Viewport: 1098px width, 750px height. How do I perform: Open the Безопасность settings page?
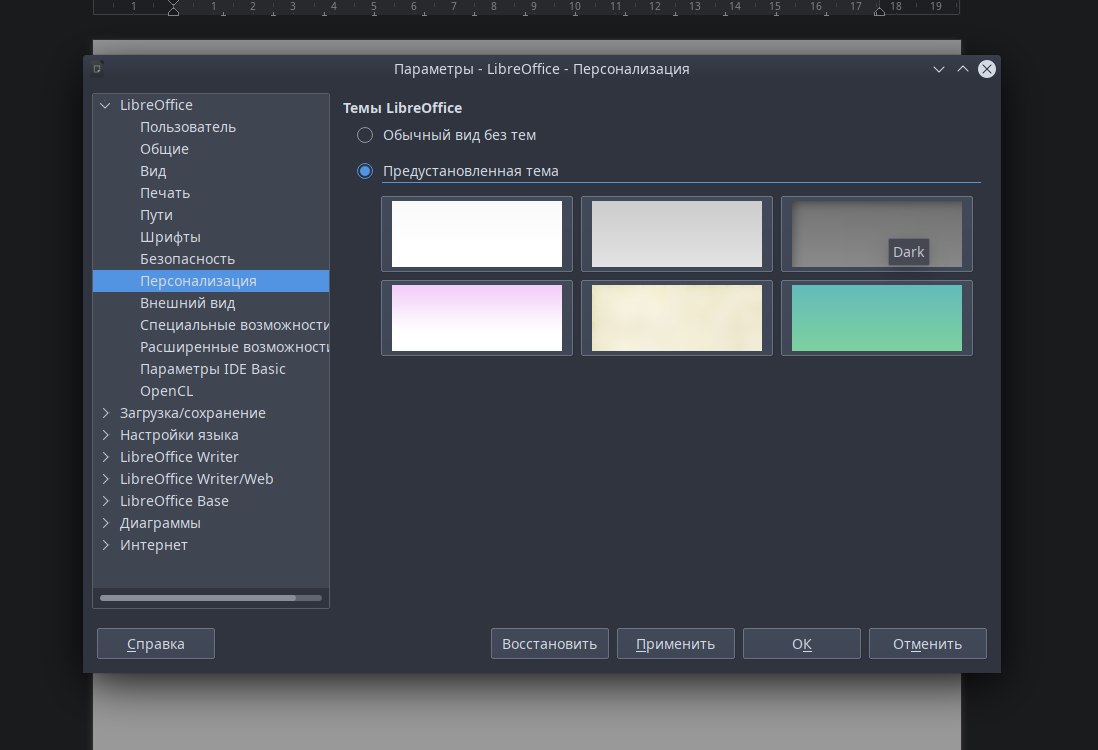[x=187, y=259]
